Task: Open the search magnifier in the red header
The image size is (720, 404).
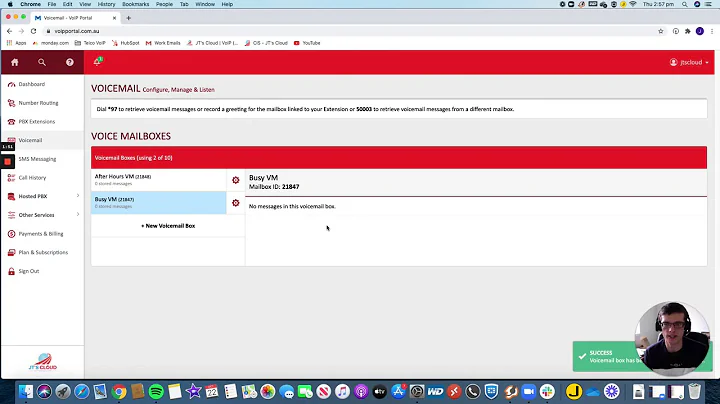Action: (x=42, y=62)
